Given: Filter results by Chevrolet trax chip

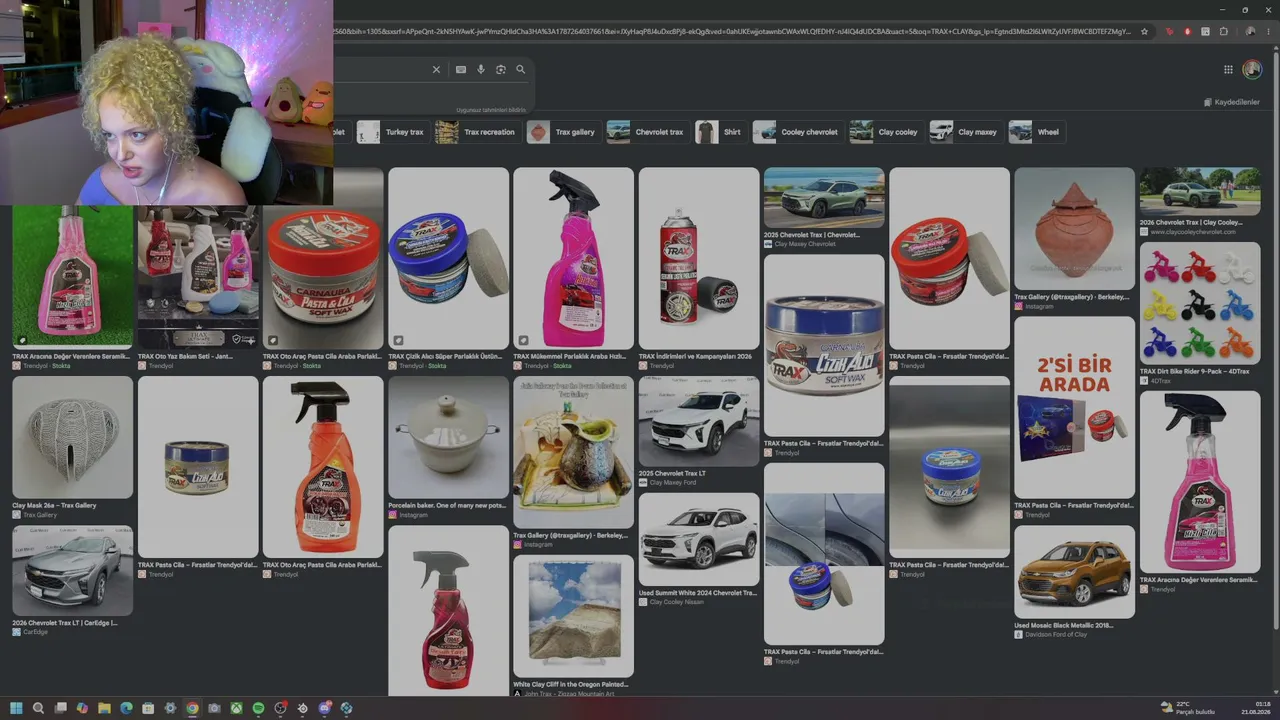Looking at the screenshot, I should 647,132.
